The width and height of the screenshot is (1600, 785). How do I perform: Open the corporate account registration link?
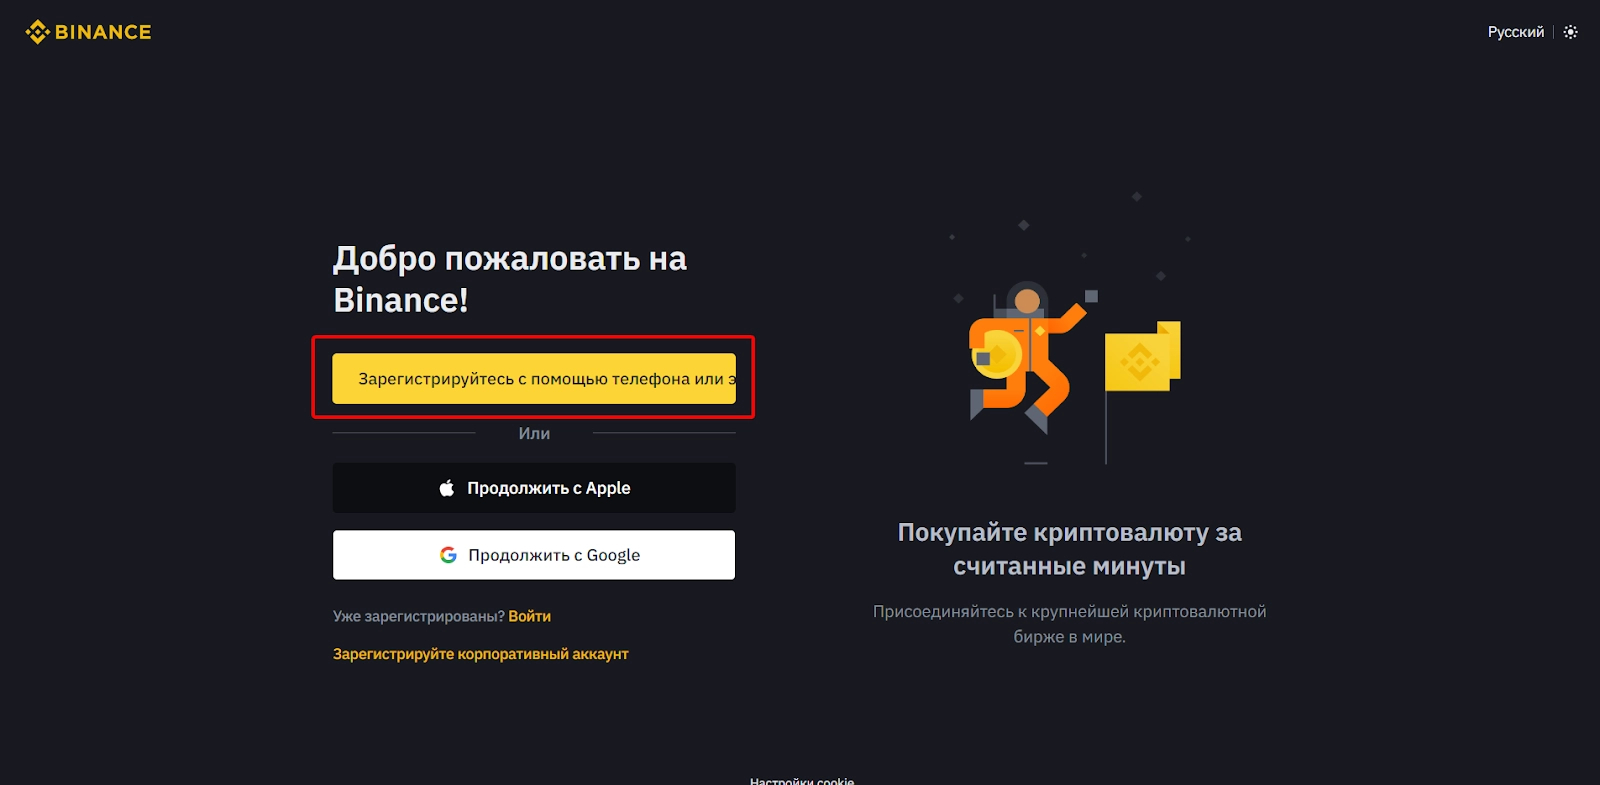[x=481, y=654]
